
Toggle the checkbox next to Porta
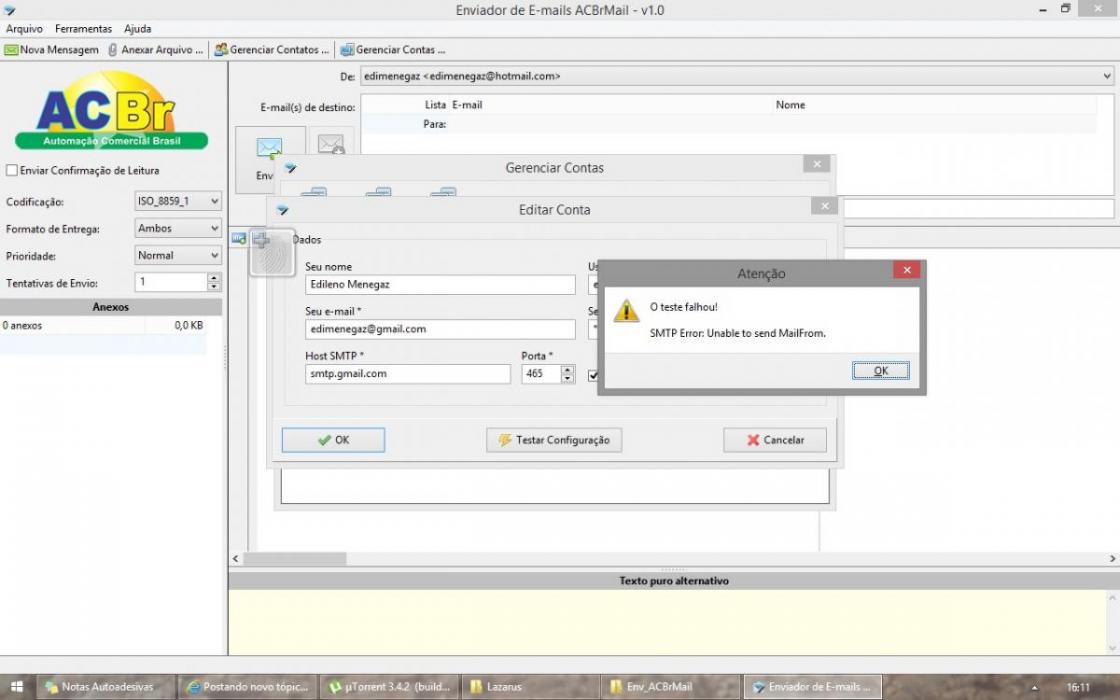[x=593, y=375]
